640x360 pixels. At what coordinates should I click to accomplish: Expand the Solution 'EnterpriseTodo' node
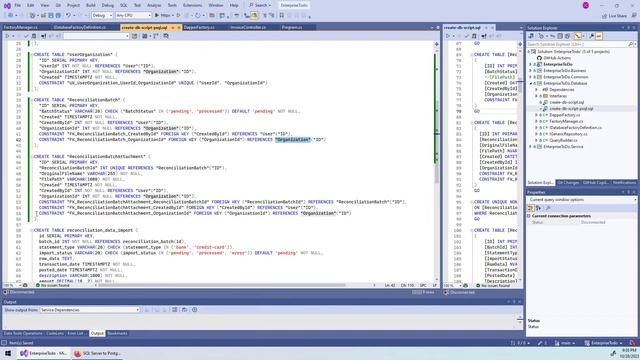(529, 52)
